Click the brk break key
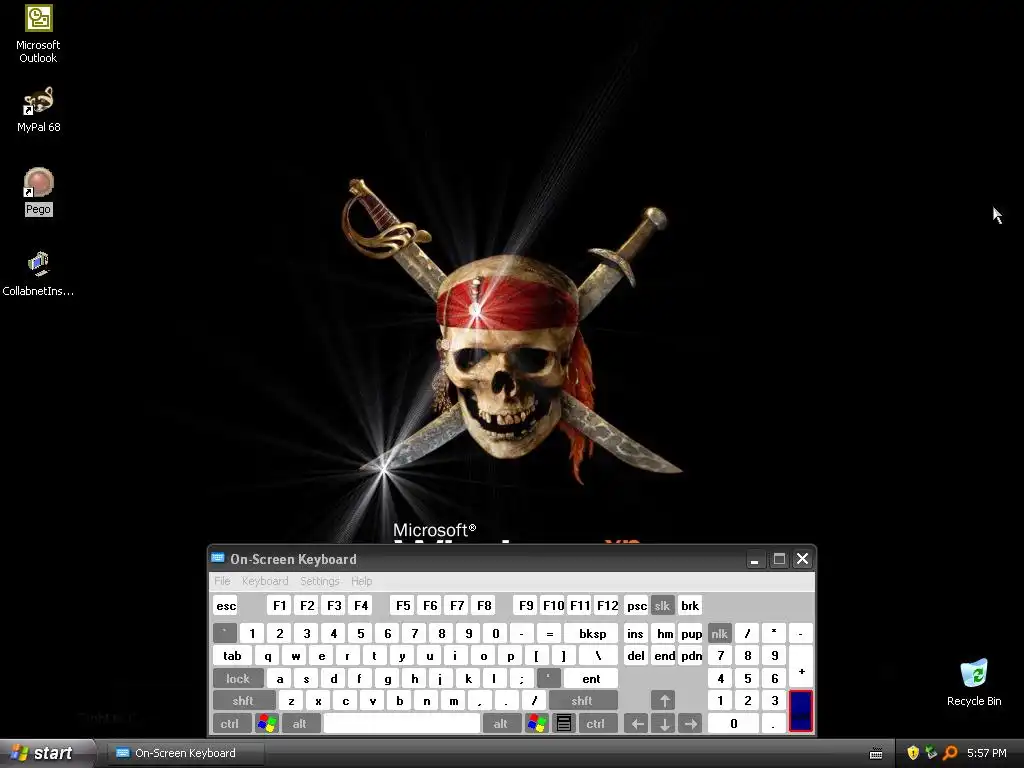Screen dimensions: 1024x768 pyautogui.click(x=690, y=605)
